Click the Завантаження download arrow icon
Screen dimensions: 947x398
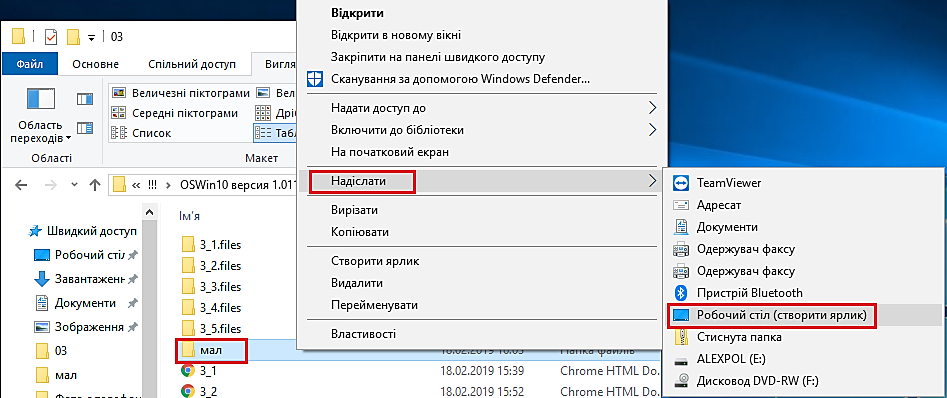click(x=41, y=279)
